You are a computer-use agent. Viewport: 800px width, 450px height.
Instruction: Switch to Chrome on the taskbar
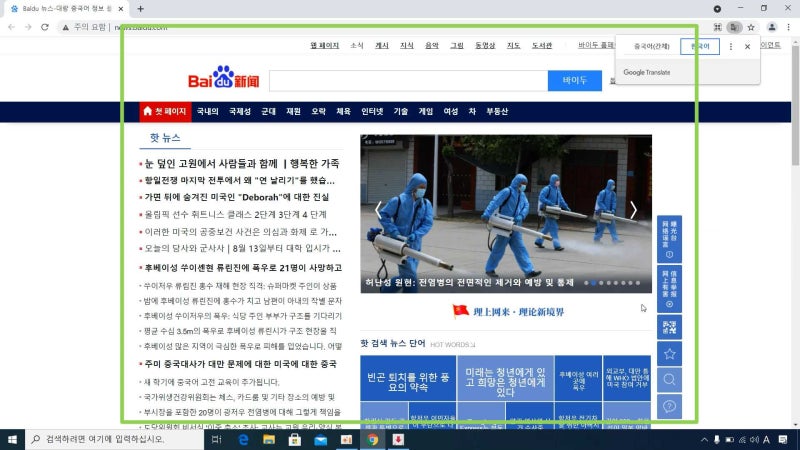(372, 439)
